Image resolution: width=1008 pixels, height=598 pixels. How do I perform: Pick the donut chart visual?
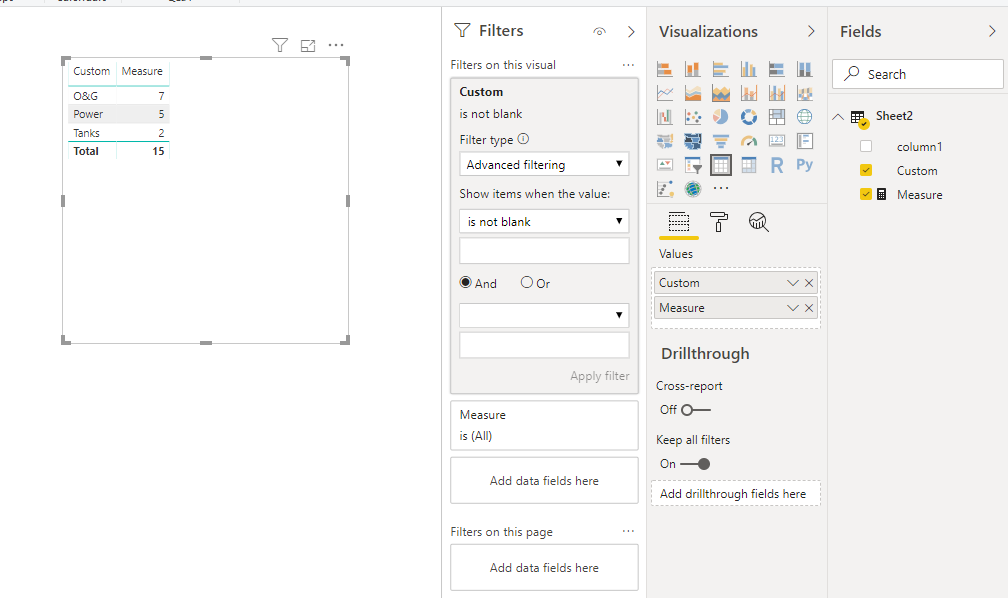[x=748, y=117]
